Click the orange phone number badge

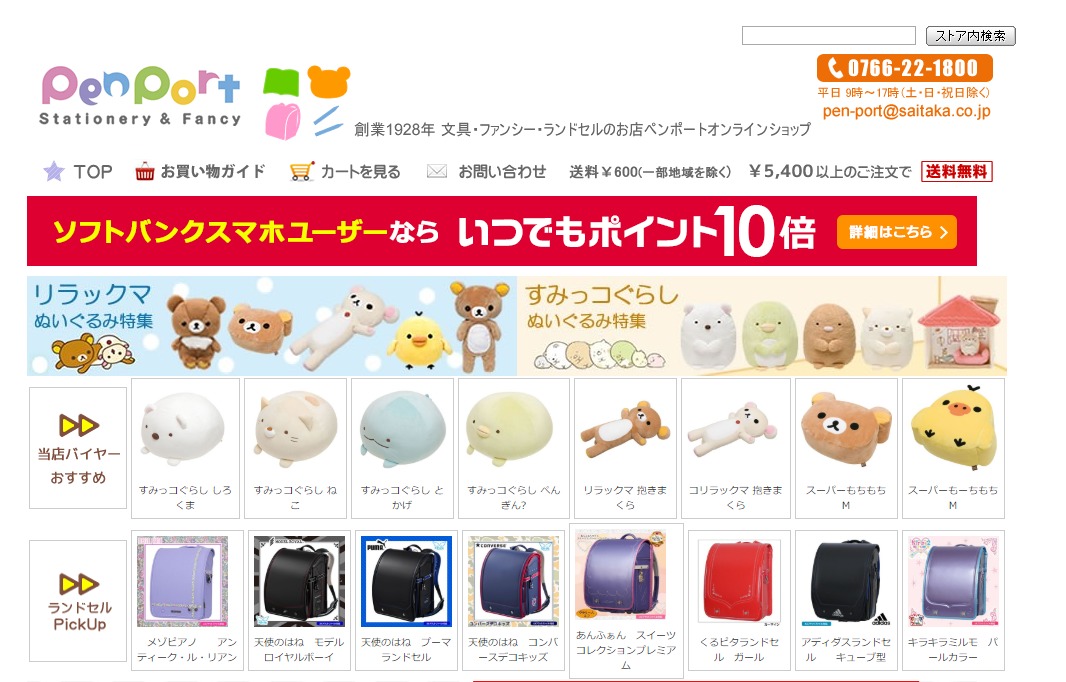coord(904,68)
